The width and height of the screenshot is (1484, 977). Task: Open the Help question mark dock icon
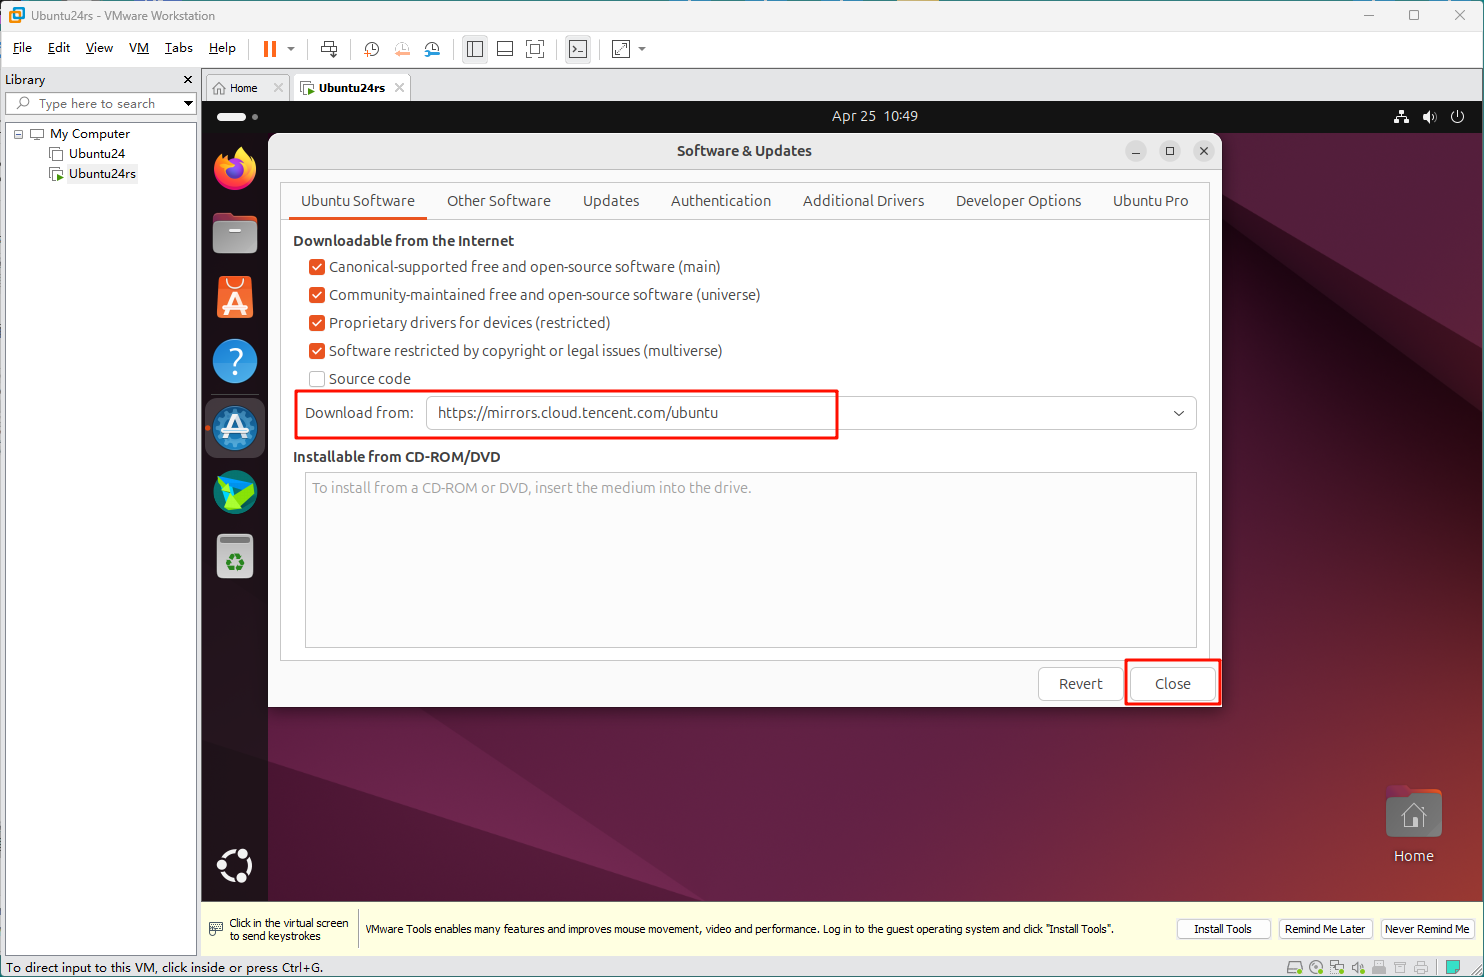pyautogui.click(x=235, y=361)
